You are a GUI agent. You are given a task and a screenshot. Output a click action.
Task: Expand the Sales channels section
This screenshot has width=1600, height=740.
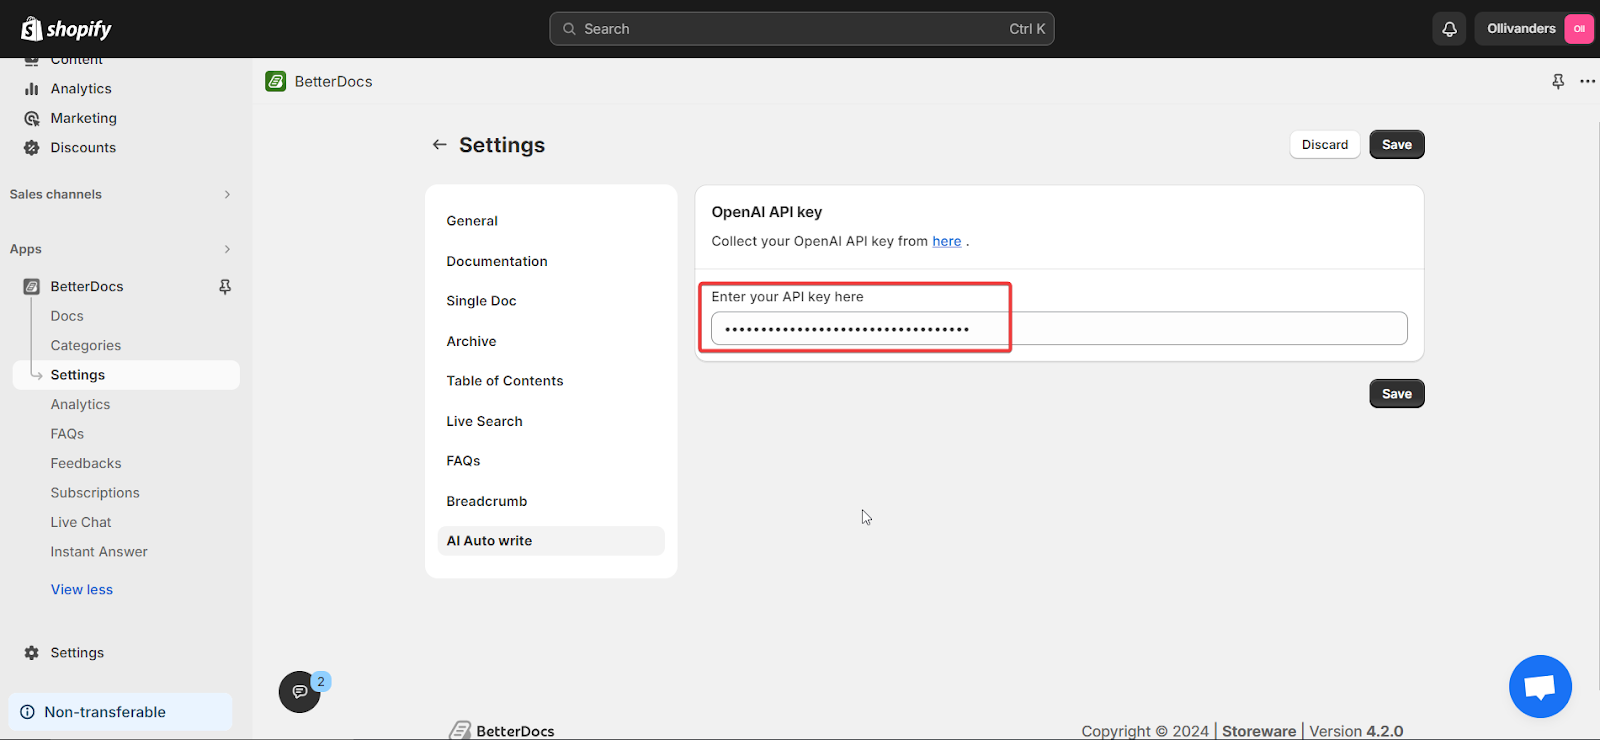click(x=227, y=195)
